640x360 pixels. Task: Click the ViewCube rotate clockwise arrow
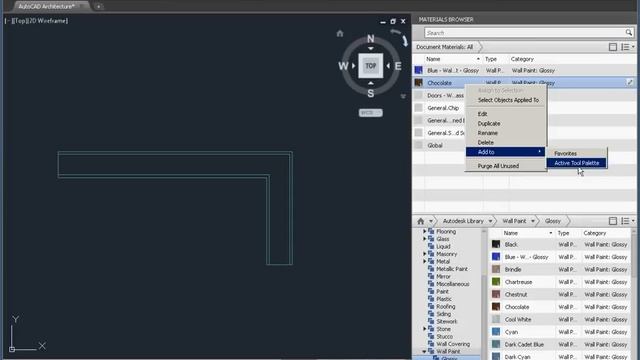click(404, 40)
